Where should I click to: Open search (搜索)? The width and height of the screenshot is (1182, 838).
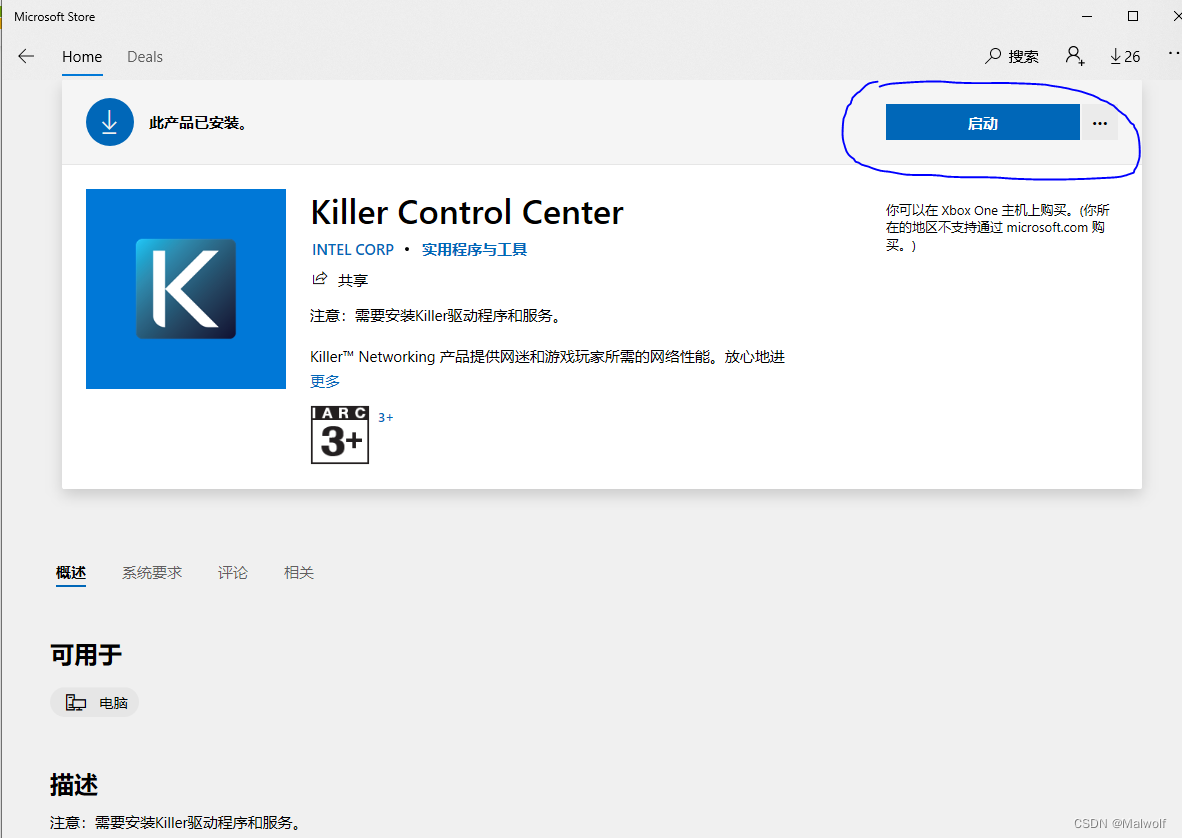tap(1012, 57)
